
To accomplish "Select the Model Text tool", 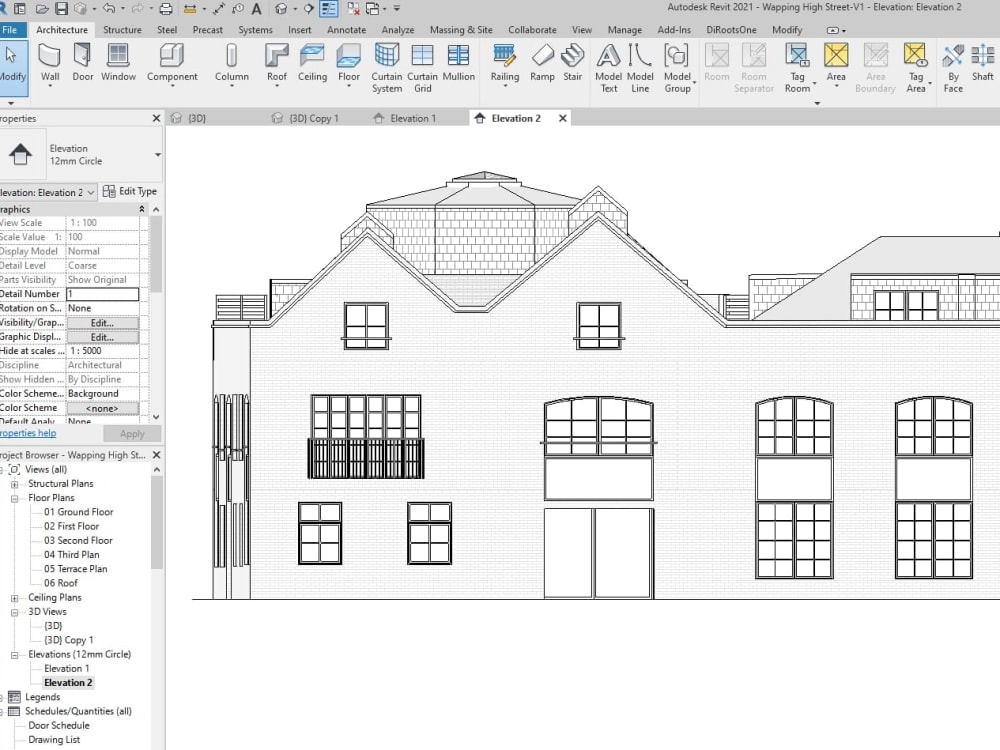I will point(608,68).
